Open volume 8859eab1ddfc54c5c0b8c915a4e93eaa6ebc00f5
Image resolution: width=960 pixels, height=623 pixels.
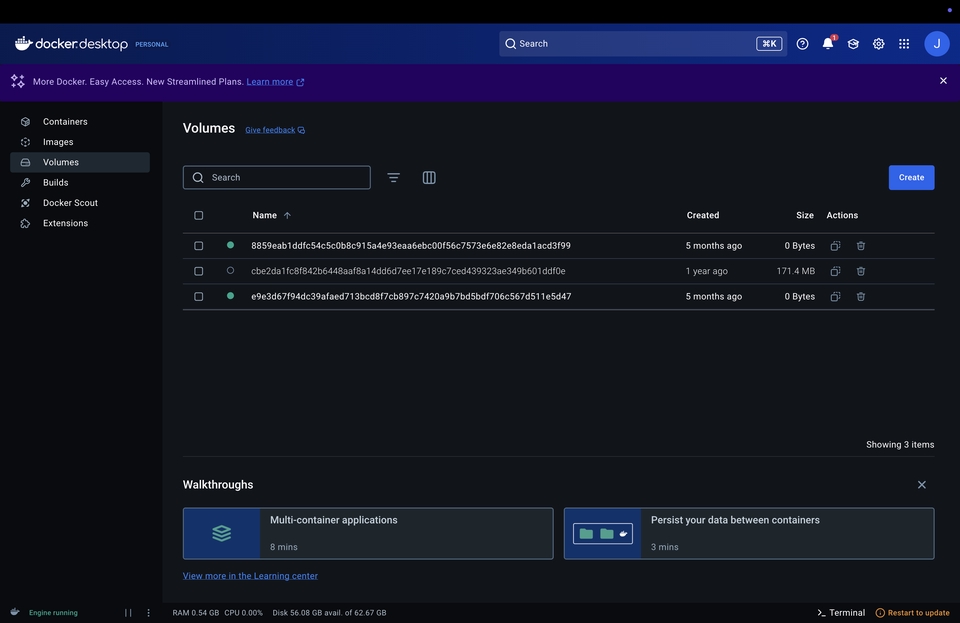[x=411, y=245]
